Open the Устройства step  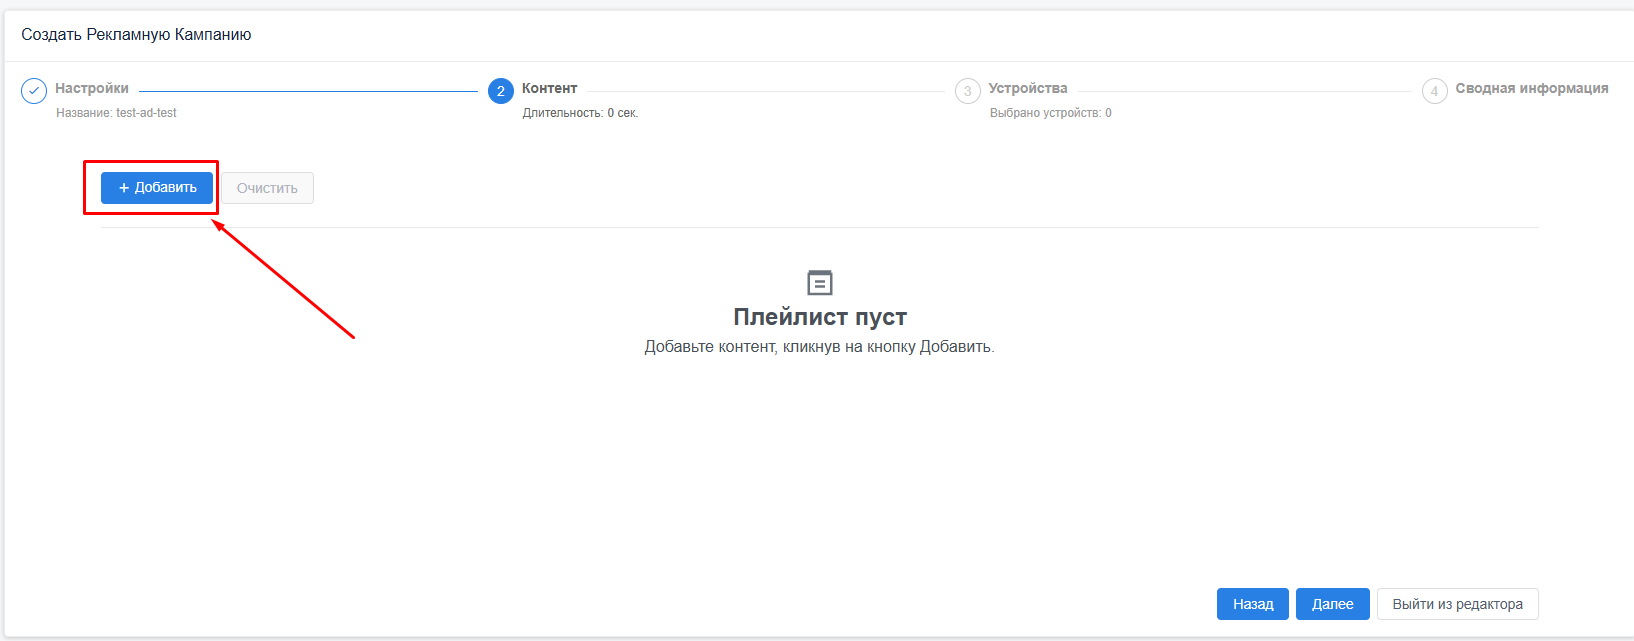tap(1028, 88)
